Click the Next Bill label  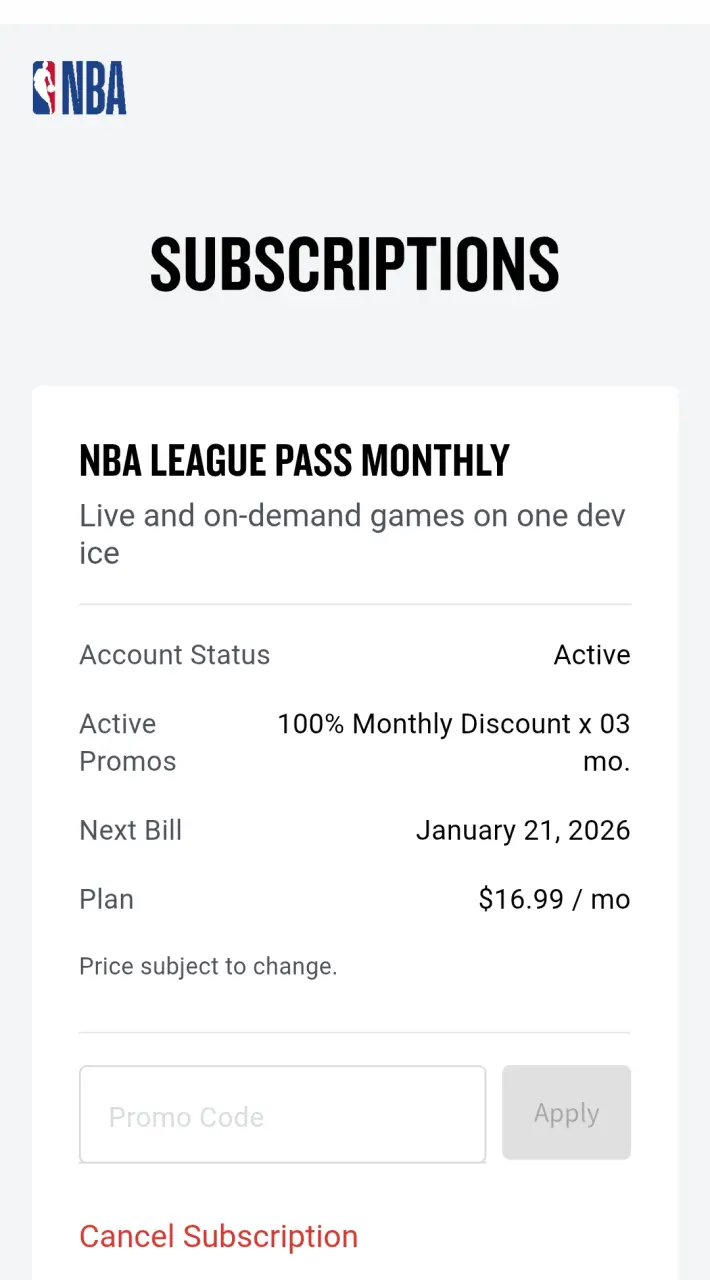[x=131, y=830]
